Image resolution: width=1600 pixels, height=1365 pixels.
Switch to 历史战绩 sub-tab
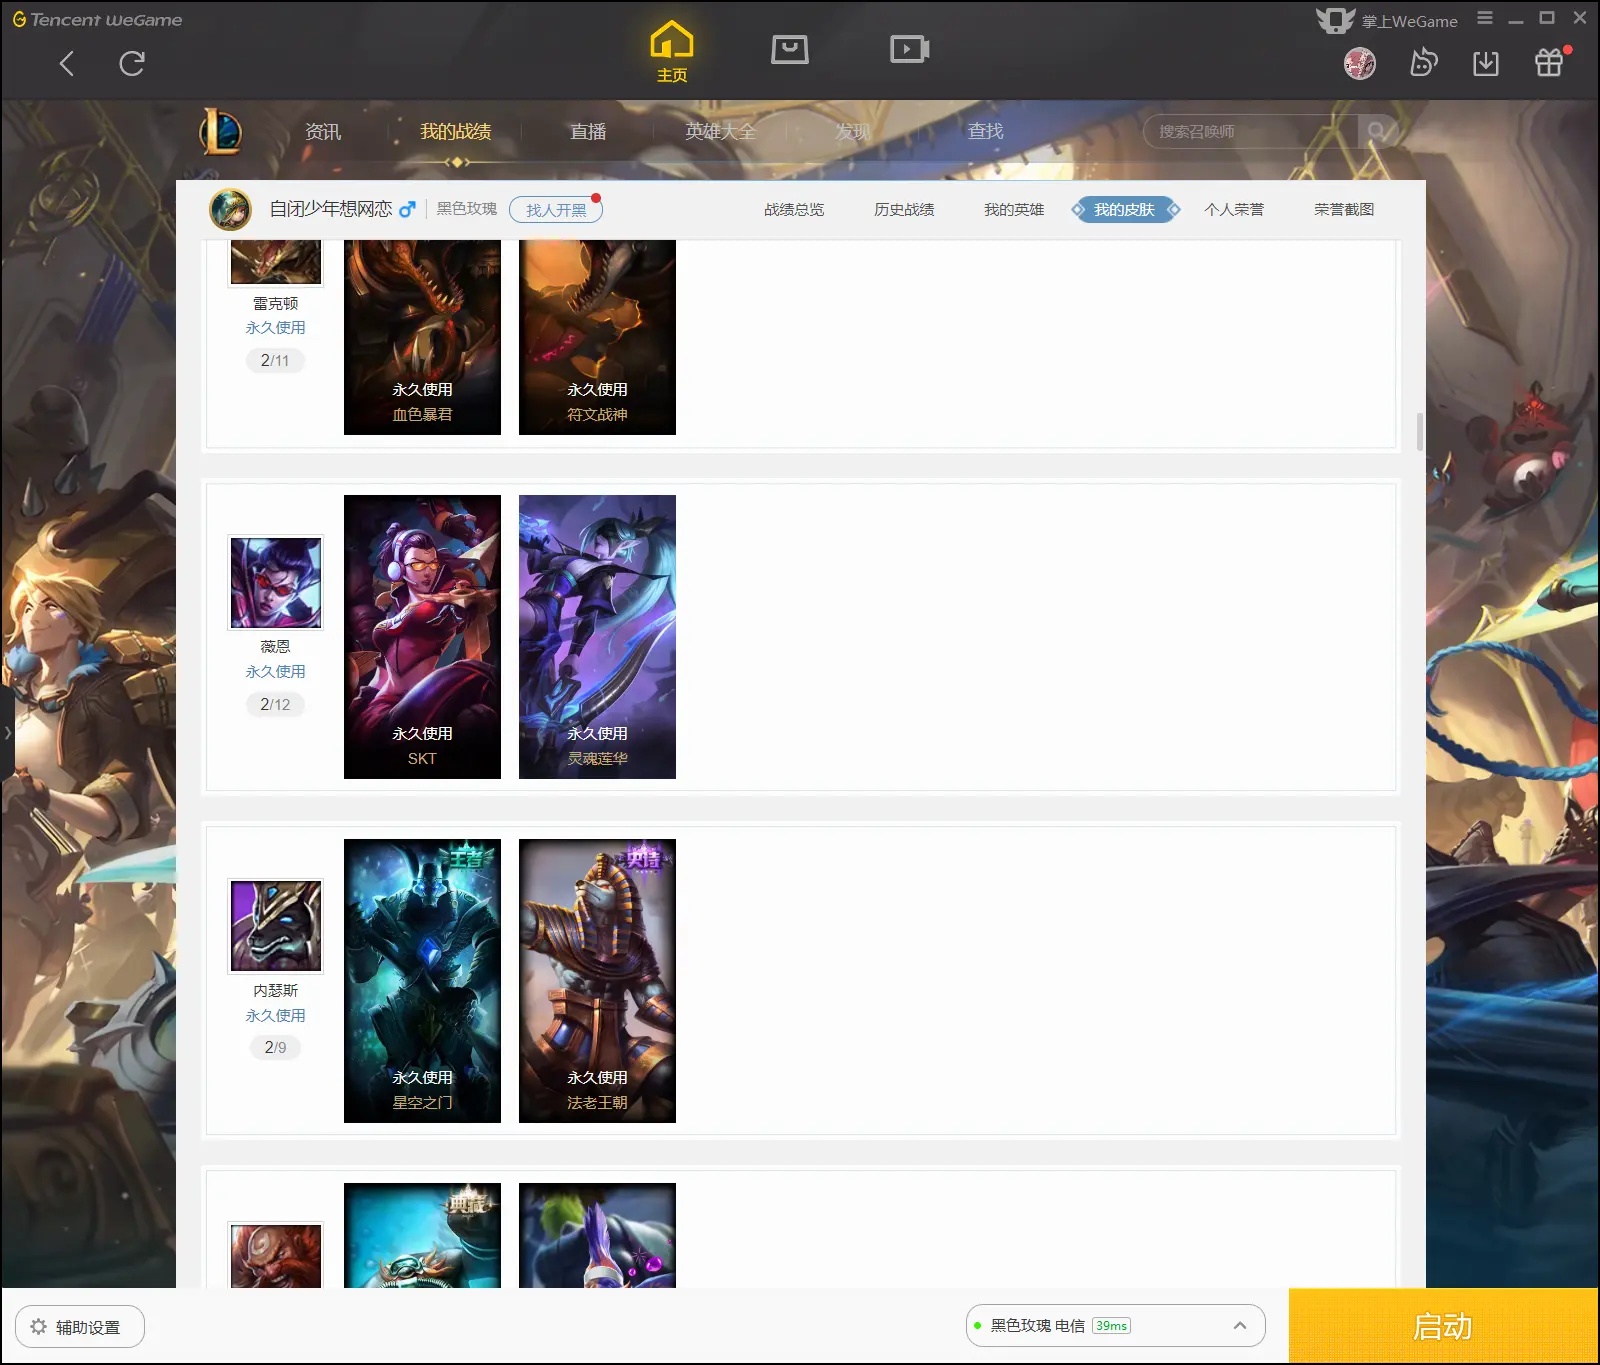pyautogui.click(x=904, y=210)
